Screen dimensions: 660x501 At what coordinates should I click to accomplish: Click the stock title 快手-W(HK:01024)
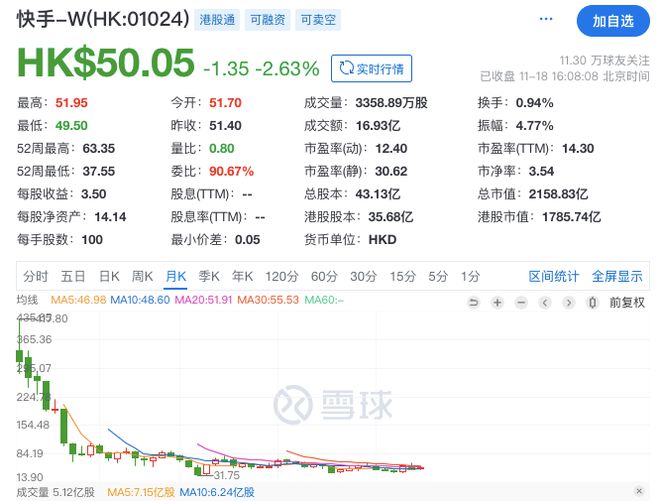click(x=103, y=19)
